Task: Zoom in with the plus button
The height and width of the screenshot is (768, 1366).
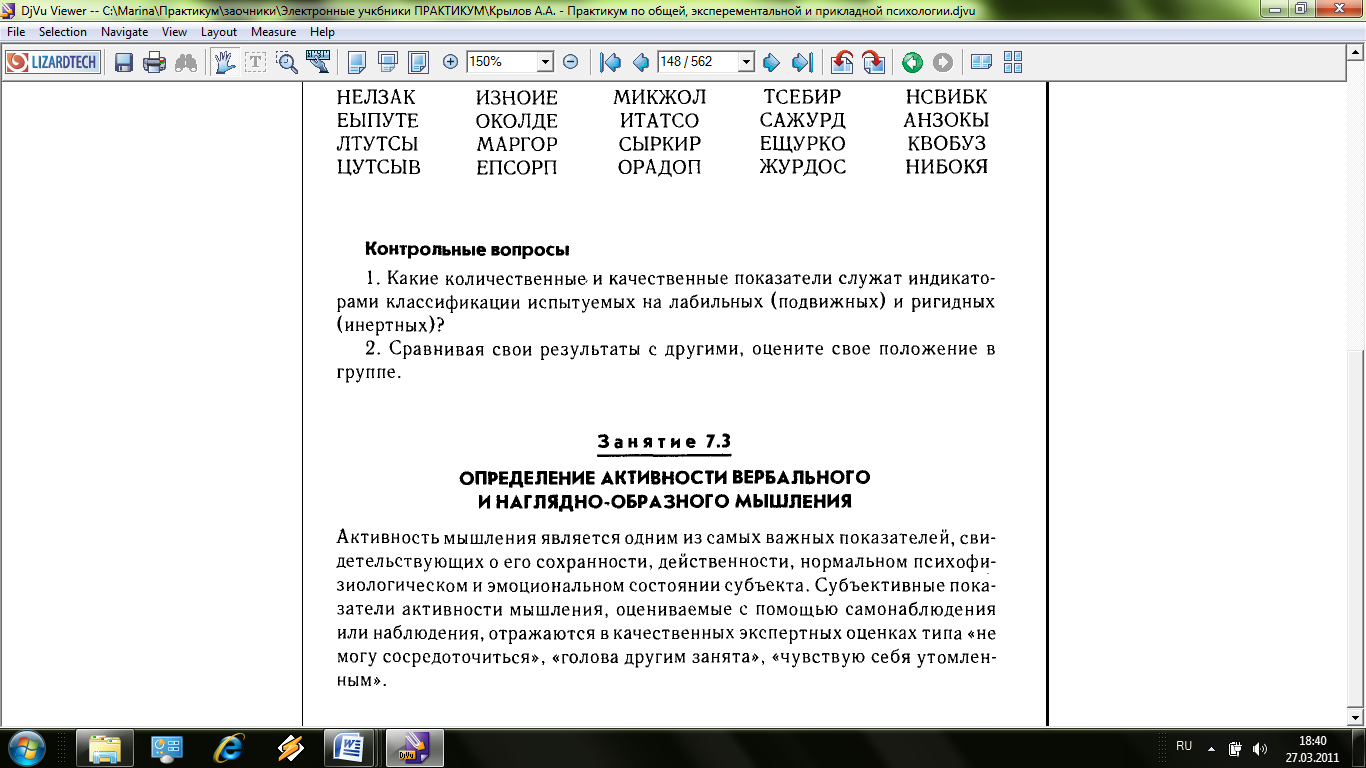Action: (450, 62)
